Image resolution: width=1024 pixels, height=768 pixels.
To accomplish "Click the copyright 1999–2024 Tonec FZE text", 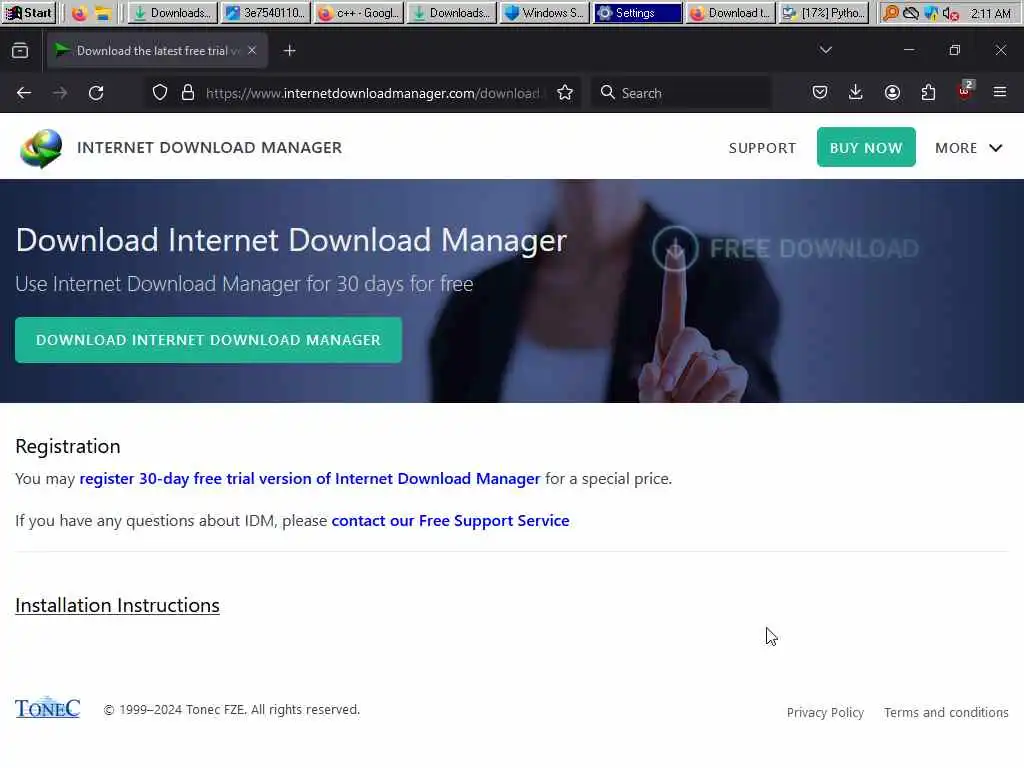I will [232, 710].
